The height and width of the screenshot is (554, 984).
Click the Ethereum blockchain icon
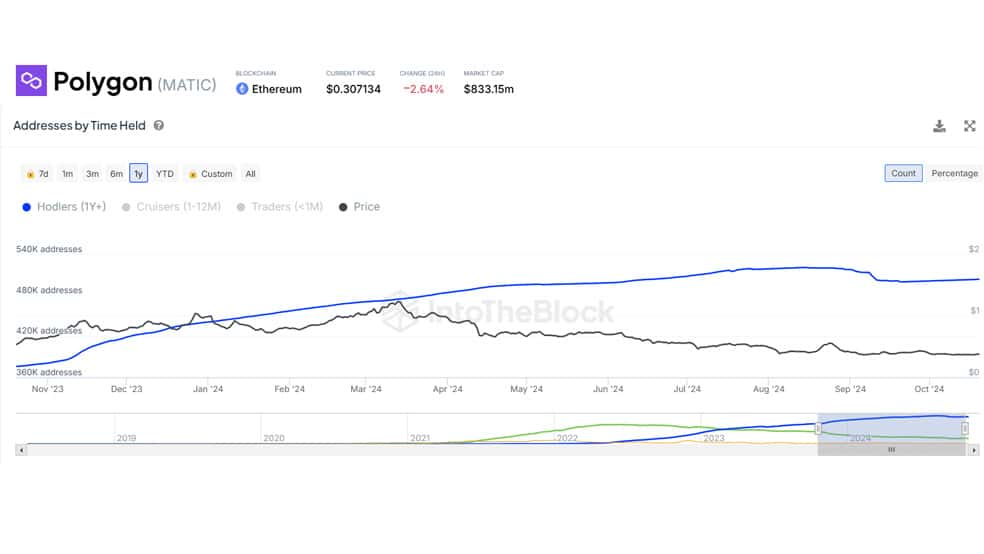pos(242,89)
